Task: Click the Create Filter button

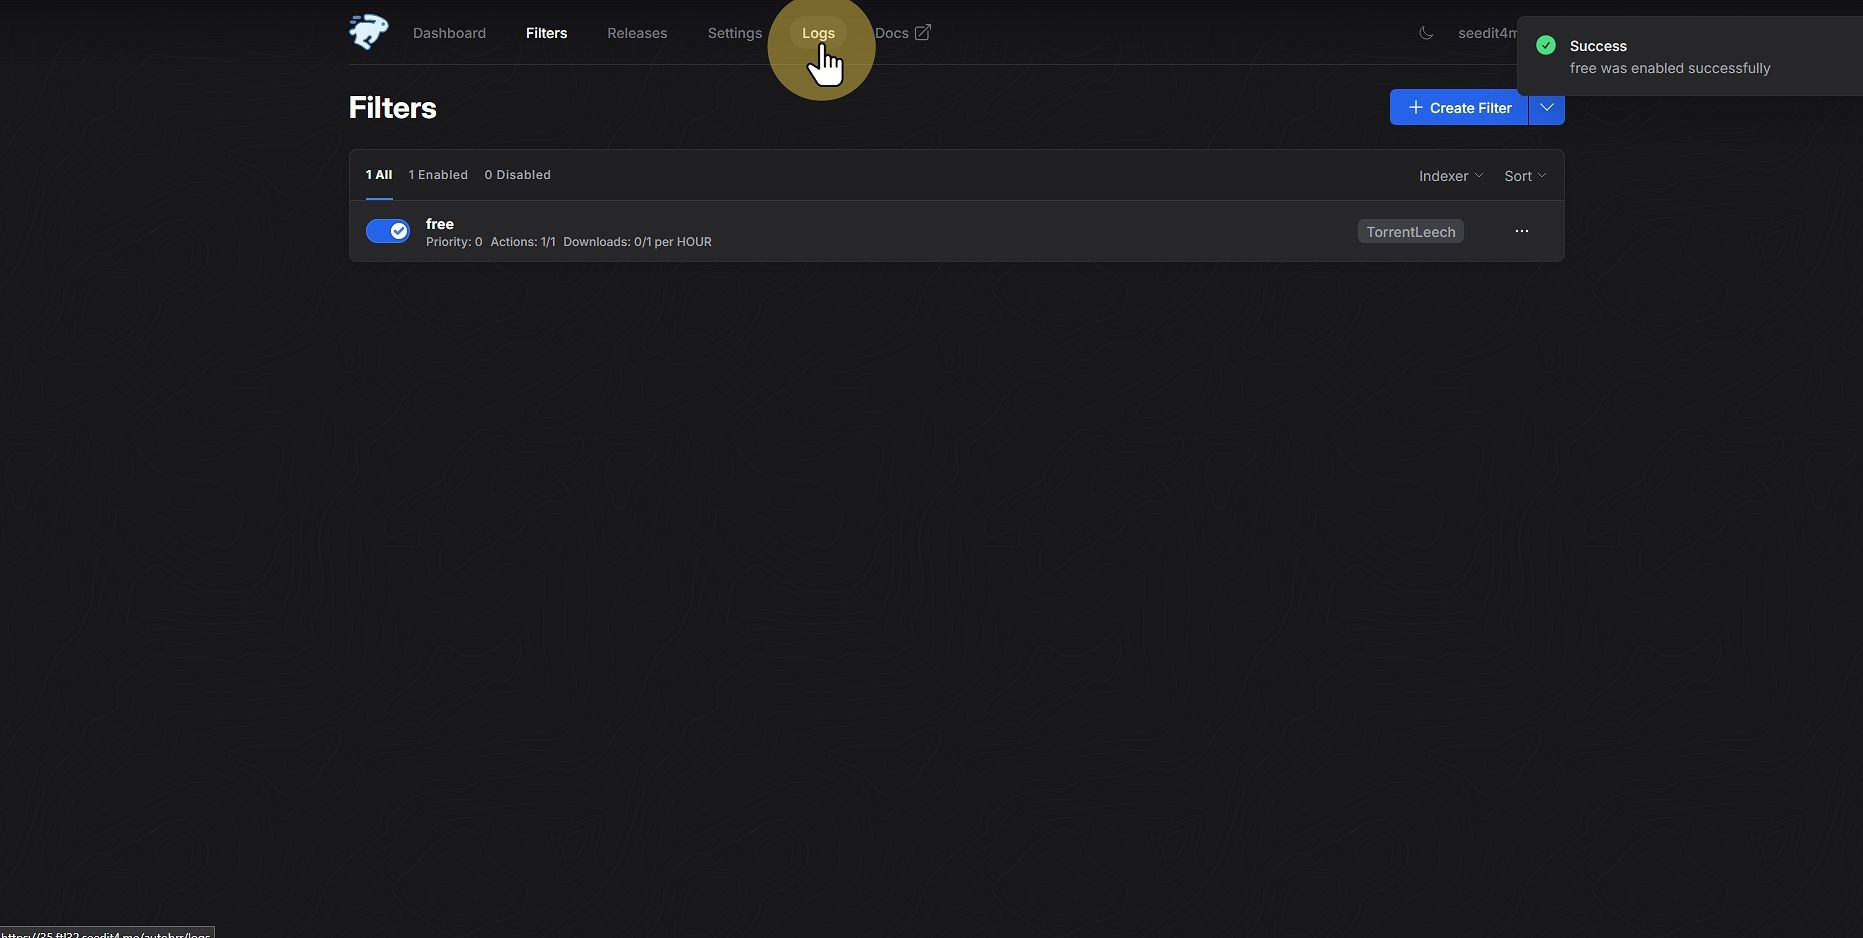Action: point(1459,107)
